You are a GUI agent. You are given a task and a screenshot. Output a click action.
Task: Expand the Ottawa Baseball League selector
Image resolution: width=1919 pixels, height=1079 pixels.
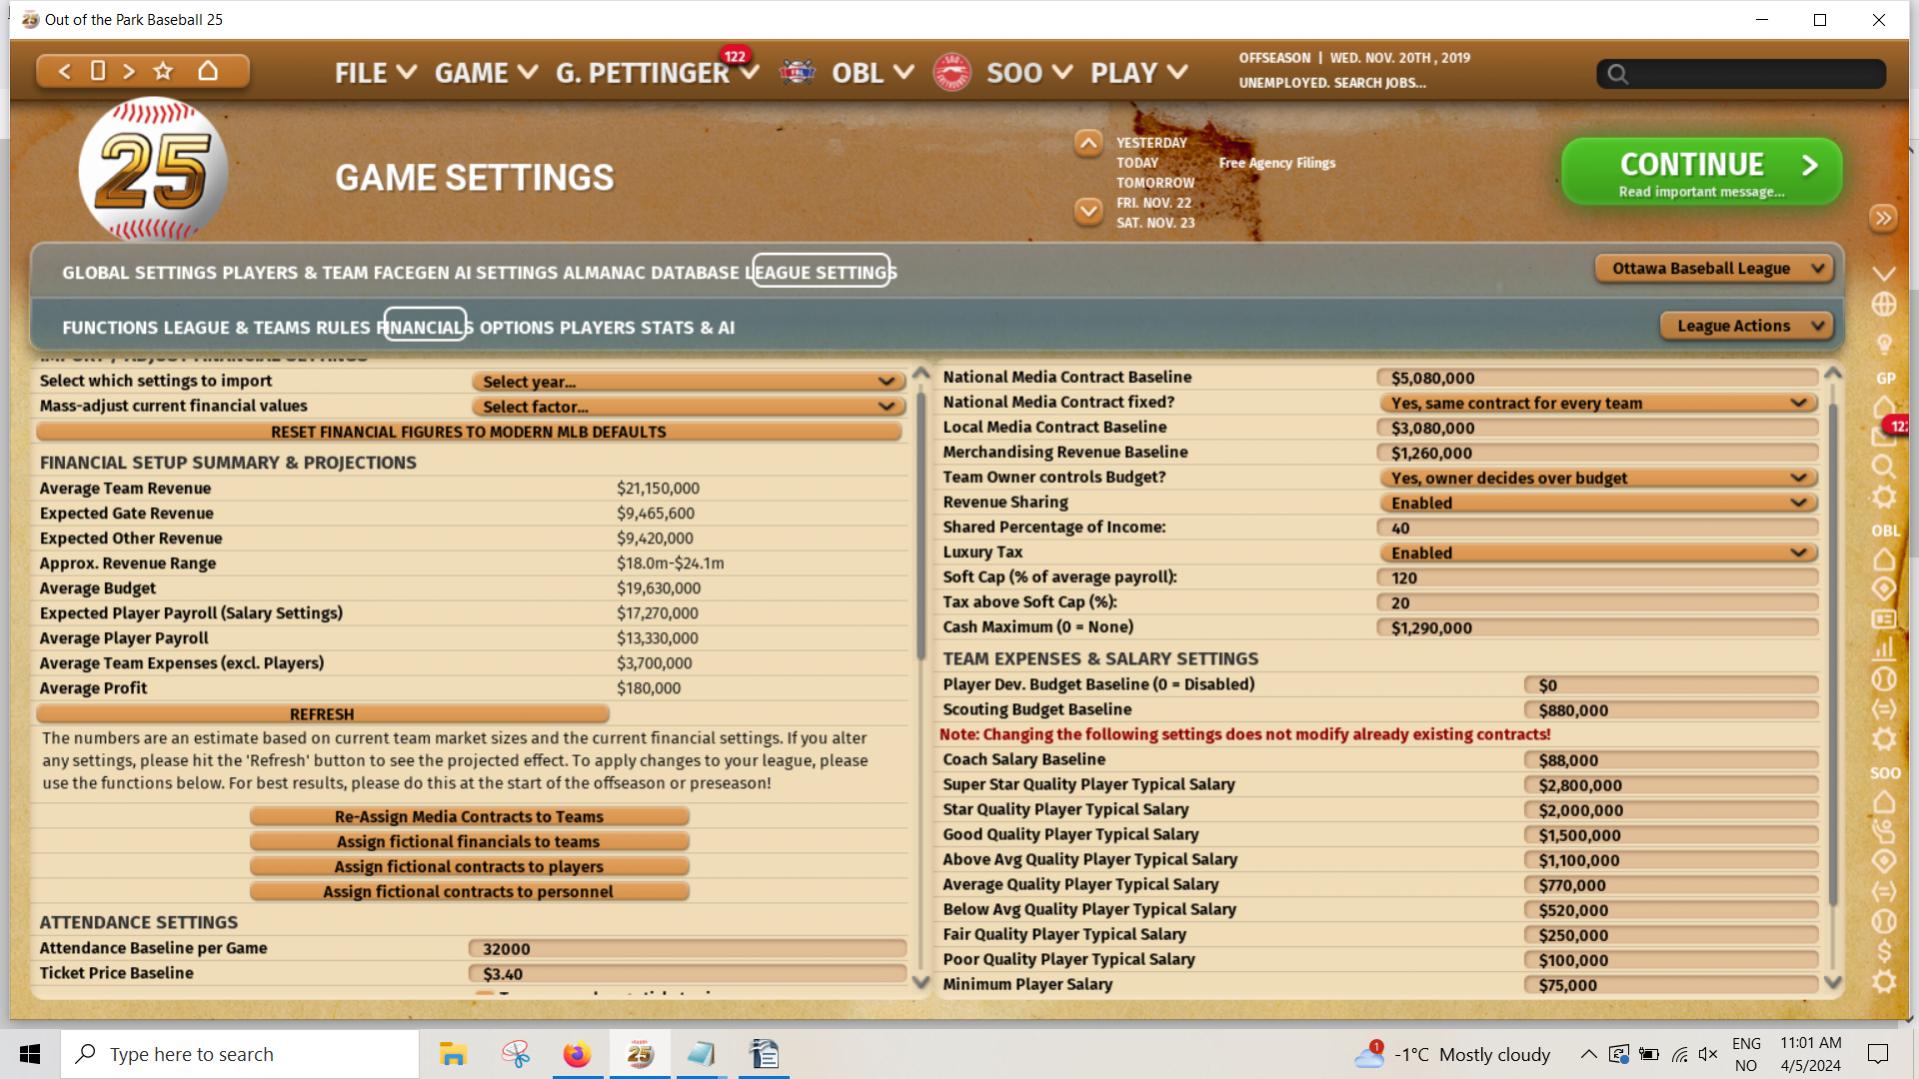1714,268
